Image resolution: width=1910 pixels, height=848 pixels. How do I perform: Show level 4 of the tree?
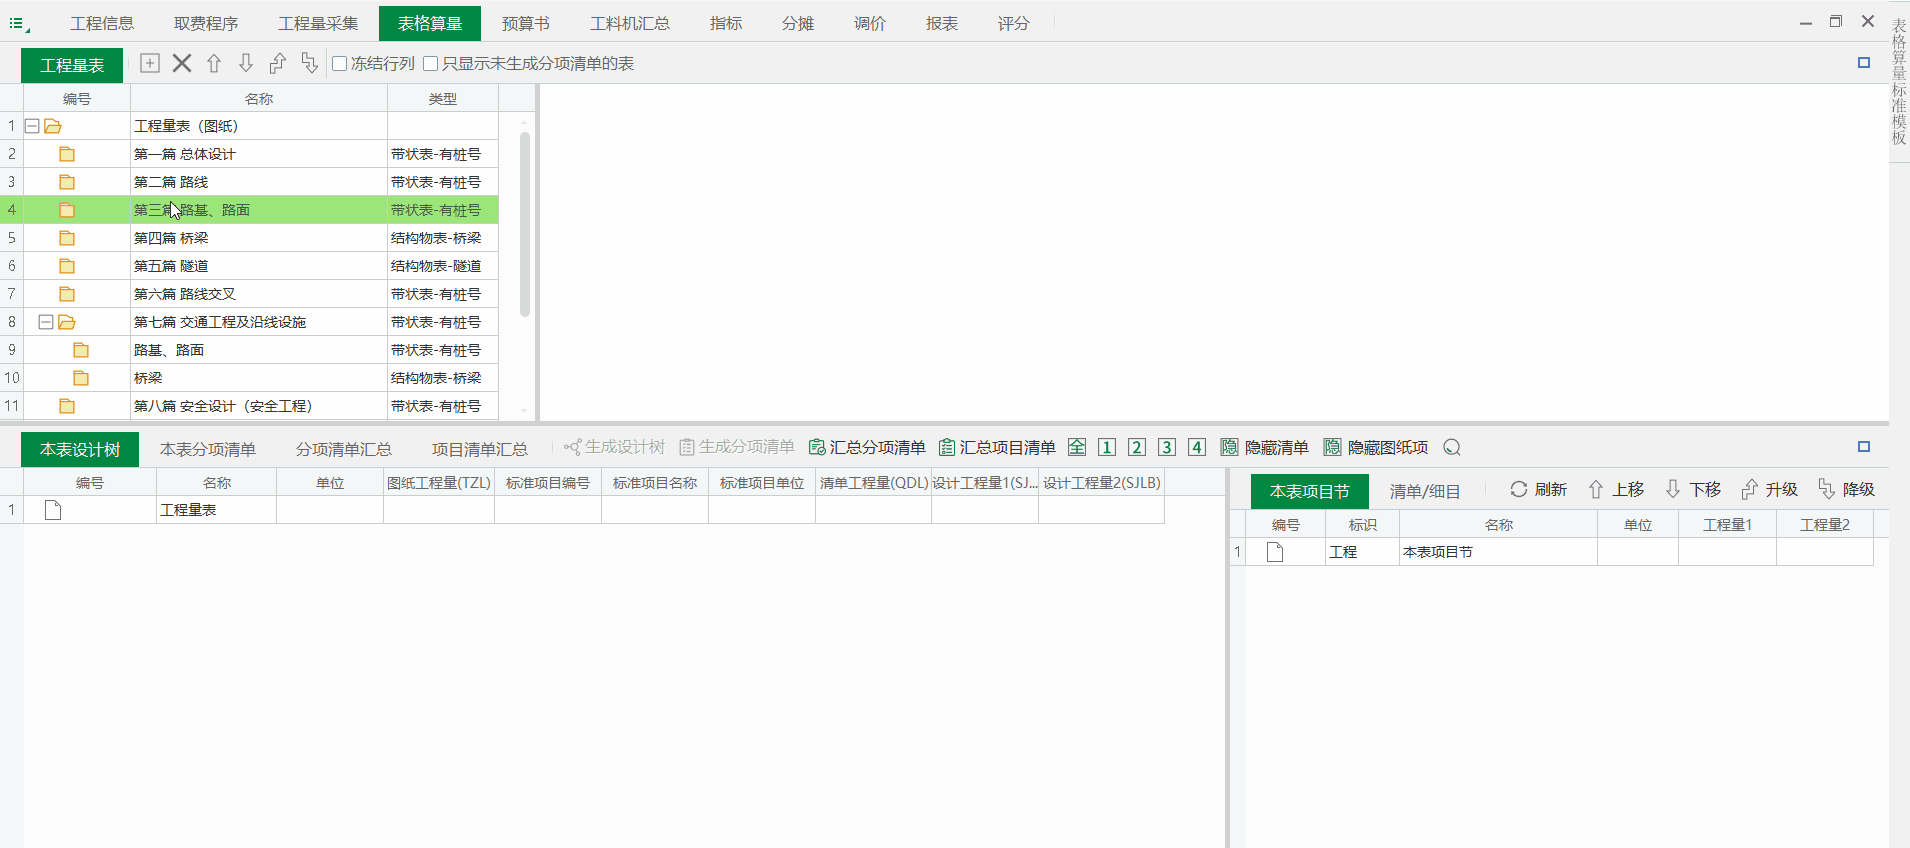point(1197,447)
